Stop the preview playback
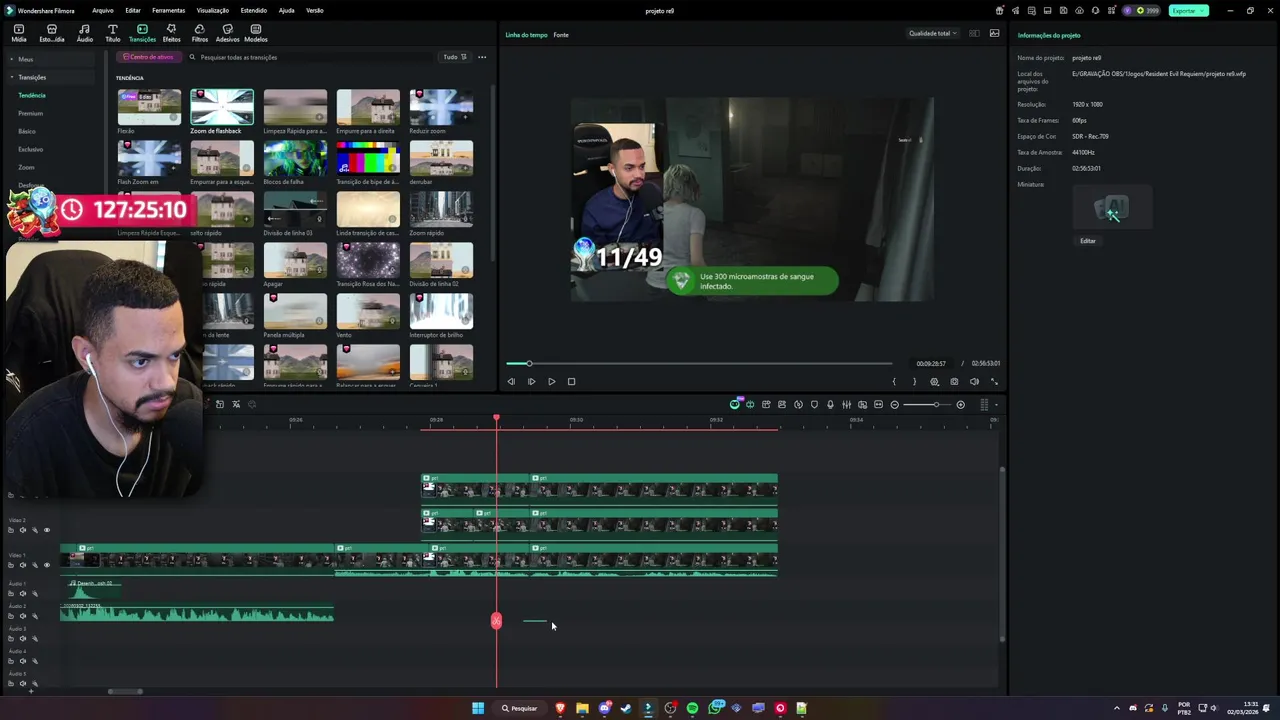 [x=571, y=381]
